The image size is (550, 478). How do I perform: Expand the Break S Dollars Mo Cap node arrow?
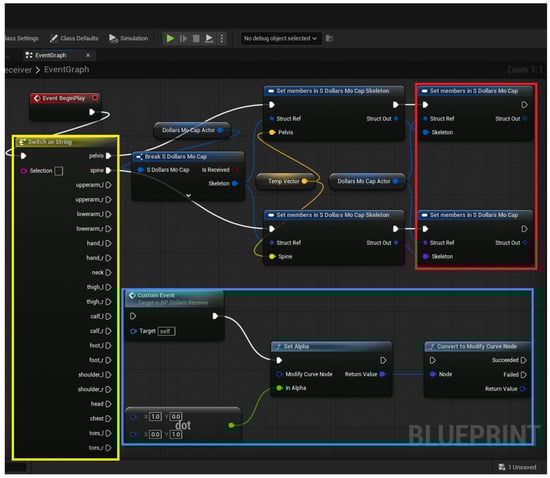click(x=188, y=195)
